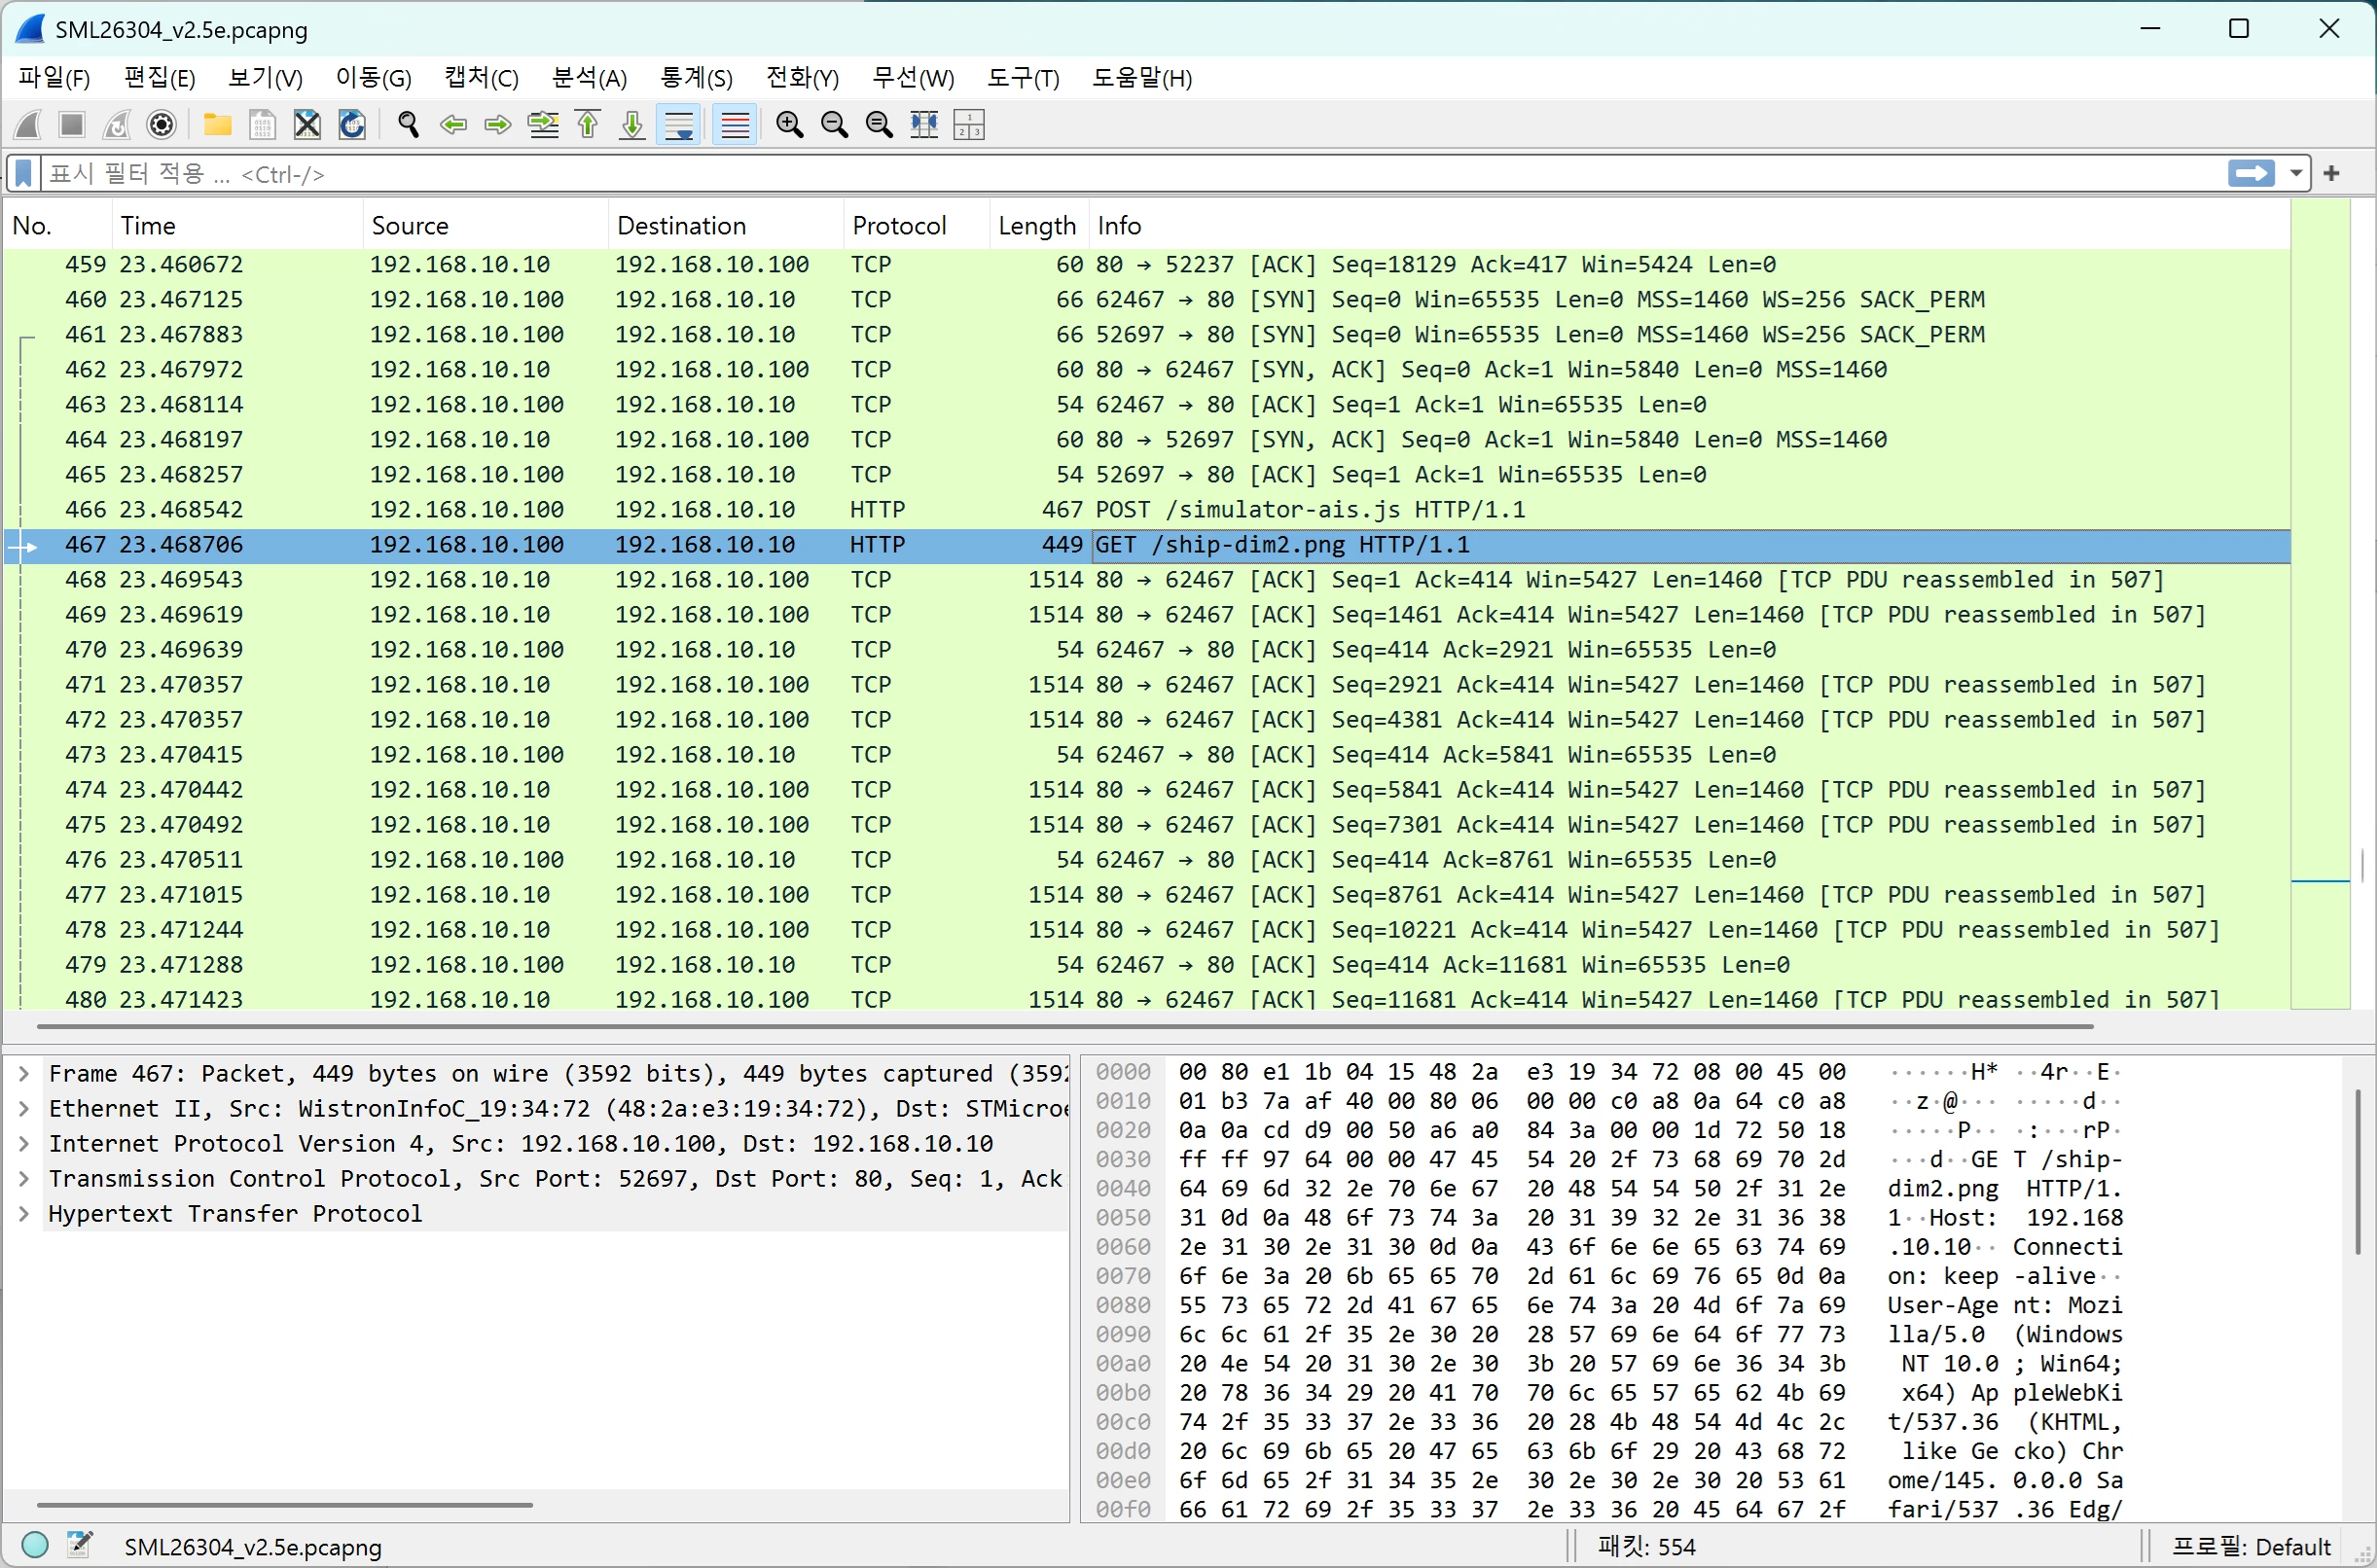Viewport: 2377px width, 1568px height.
Task: Click the packet list horizontal scrollbar
Action: (x=1065, y=1026)
